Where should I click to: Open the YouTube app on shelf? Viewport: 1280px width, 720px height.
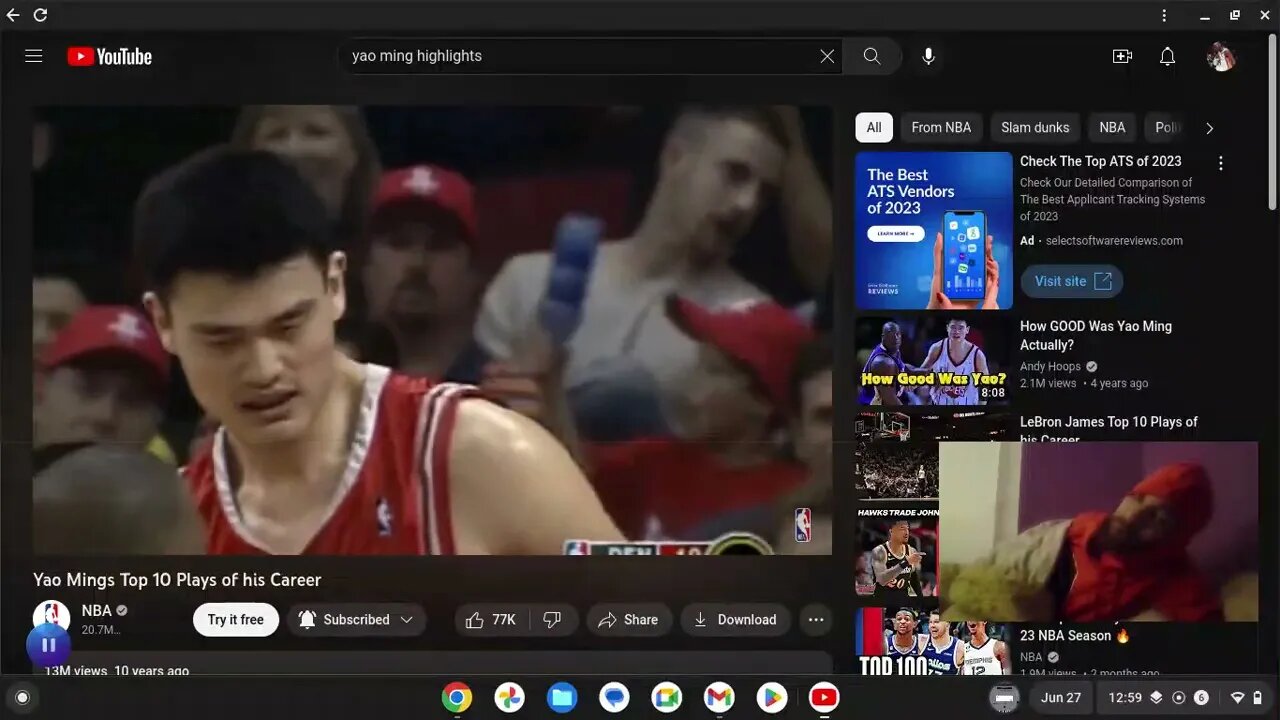pyautogui.click(x=824, y=697)
